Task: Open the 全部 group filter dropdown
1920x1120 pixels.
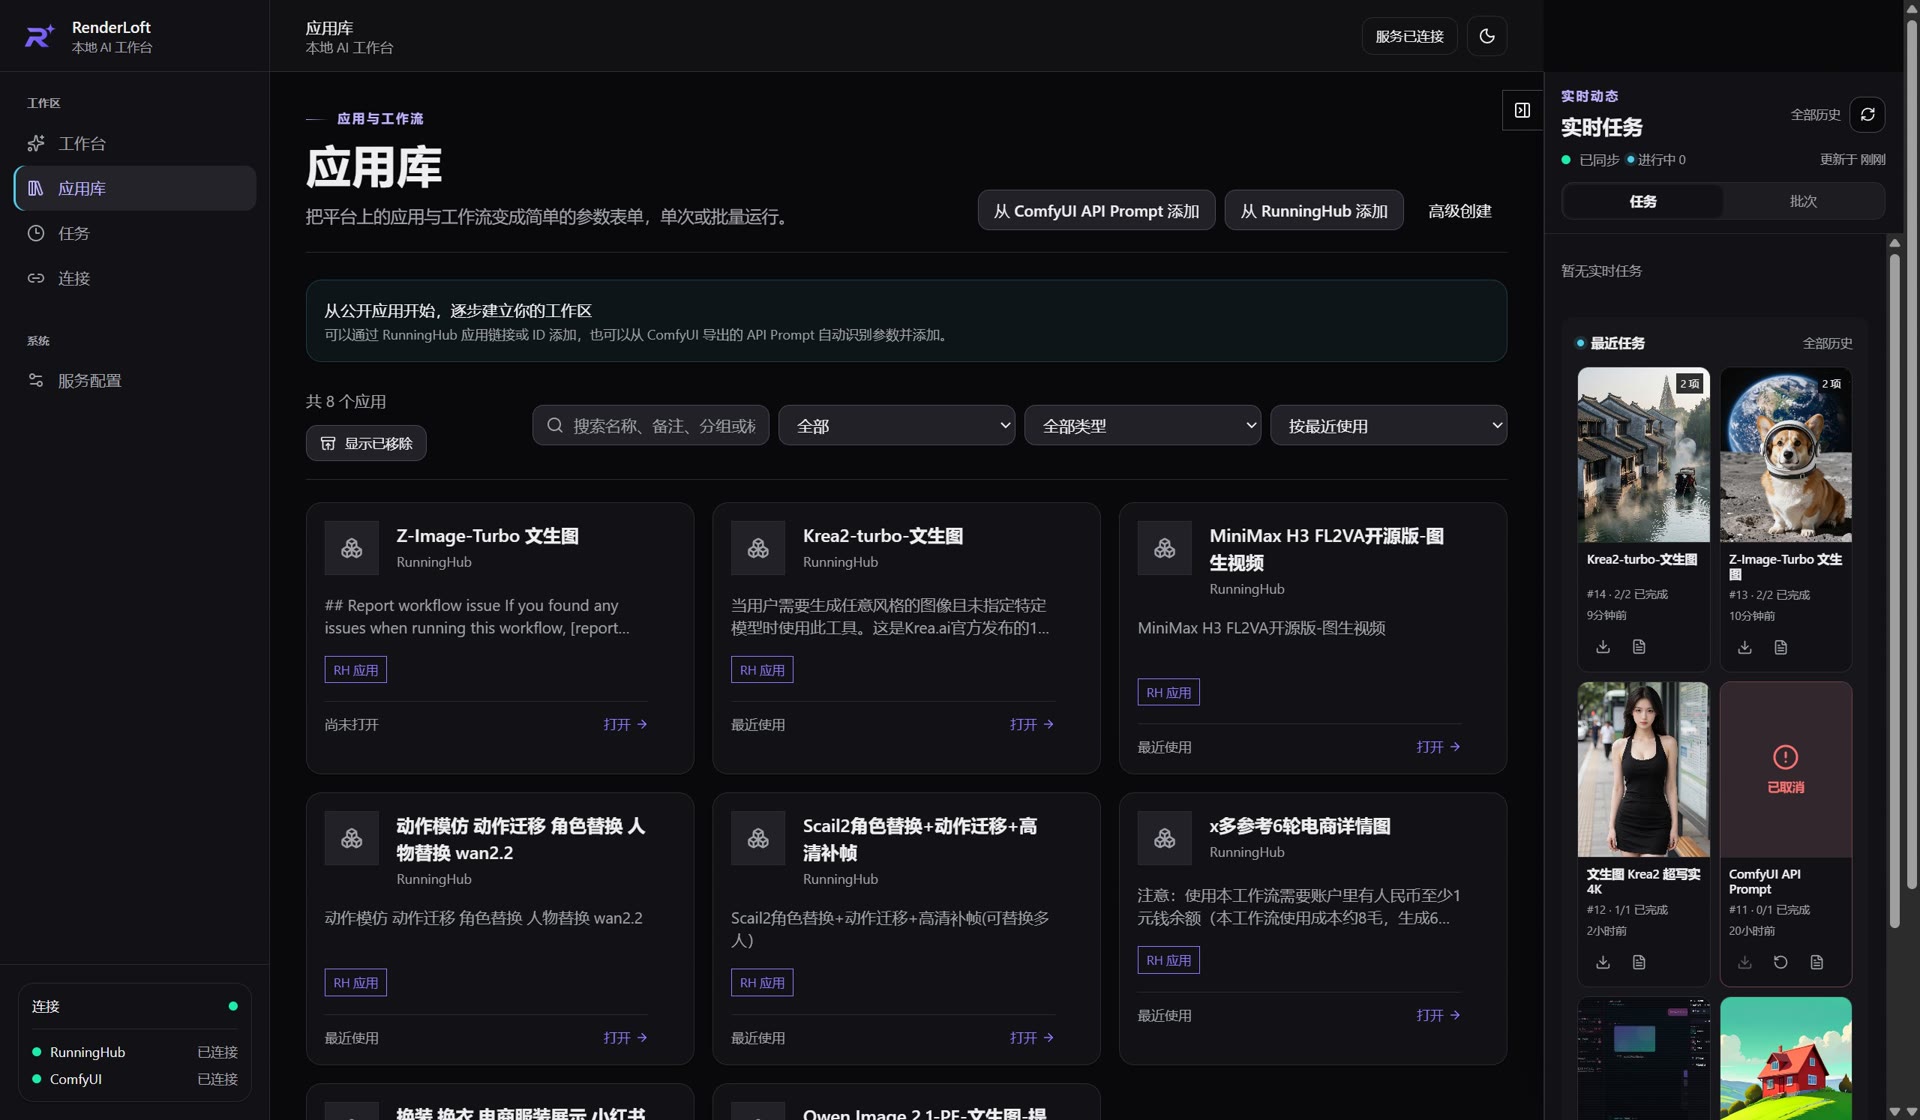Action: click(896, 425)
